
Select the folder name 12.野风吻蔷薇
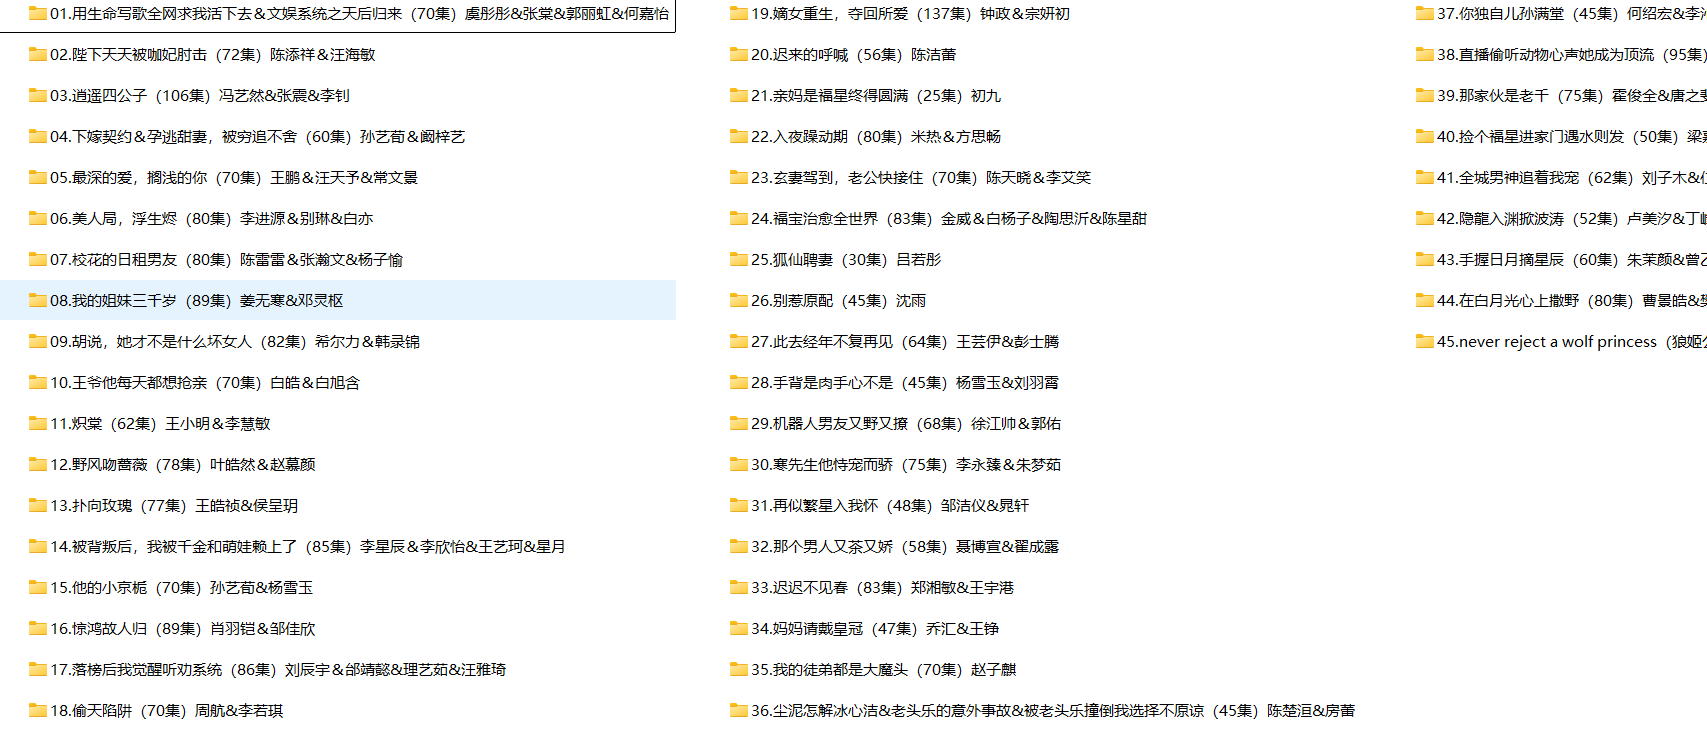(99, 464)
